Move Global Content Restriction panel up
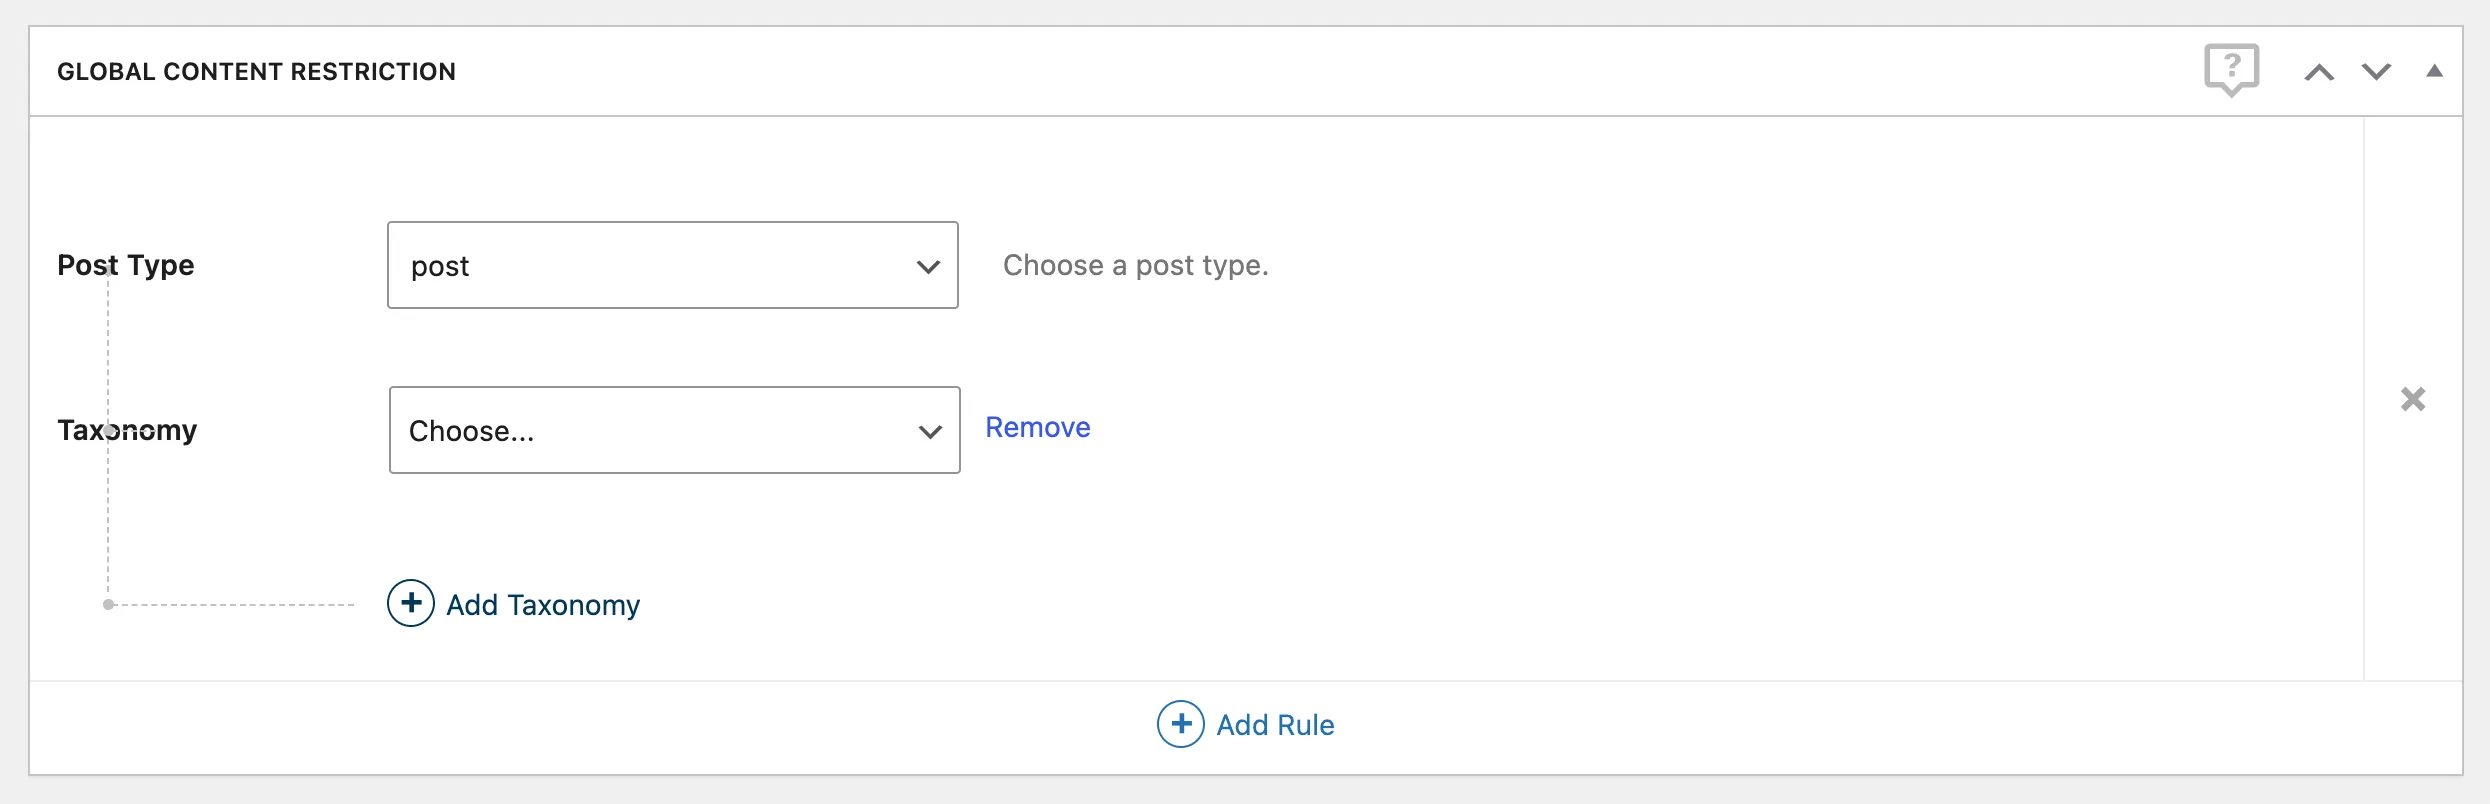Screen dimensions: 2490x804 coord(2319,72)
